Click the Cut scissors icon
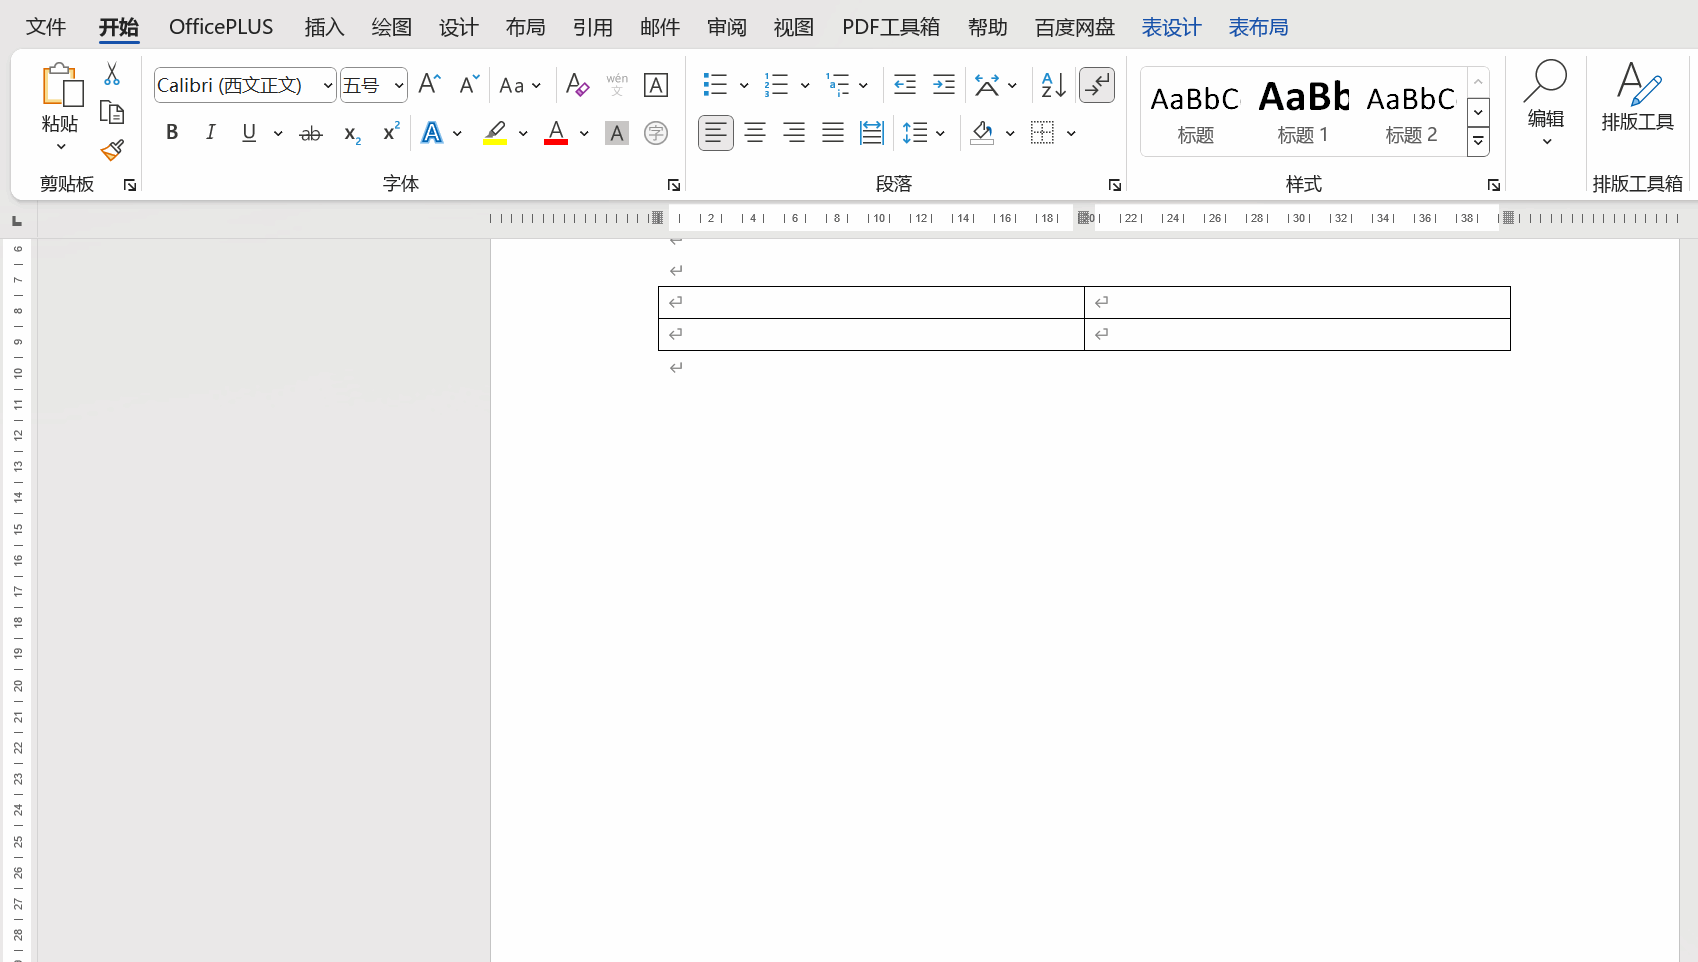The height and width of the screenshot is (962, 1698). coord(112,75)
